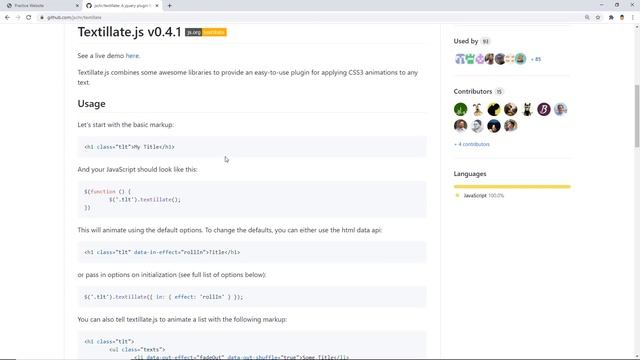Go back using browser back arrow
This screenshot has height=360, width=640.
7,18
